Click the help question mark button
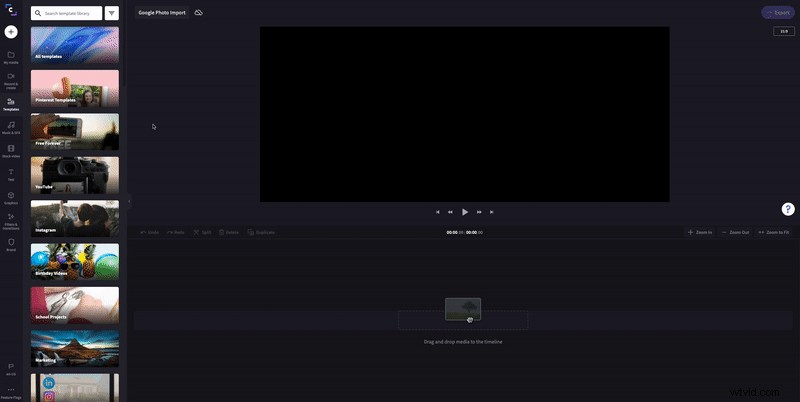 [x=788, y=209]
